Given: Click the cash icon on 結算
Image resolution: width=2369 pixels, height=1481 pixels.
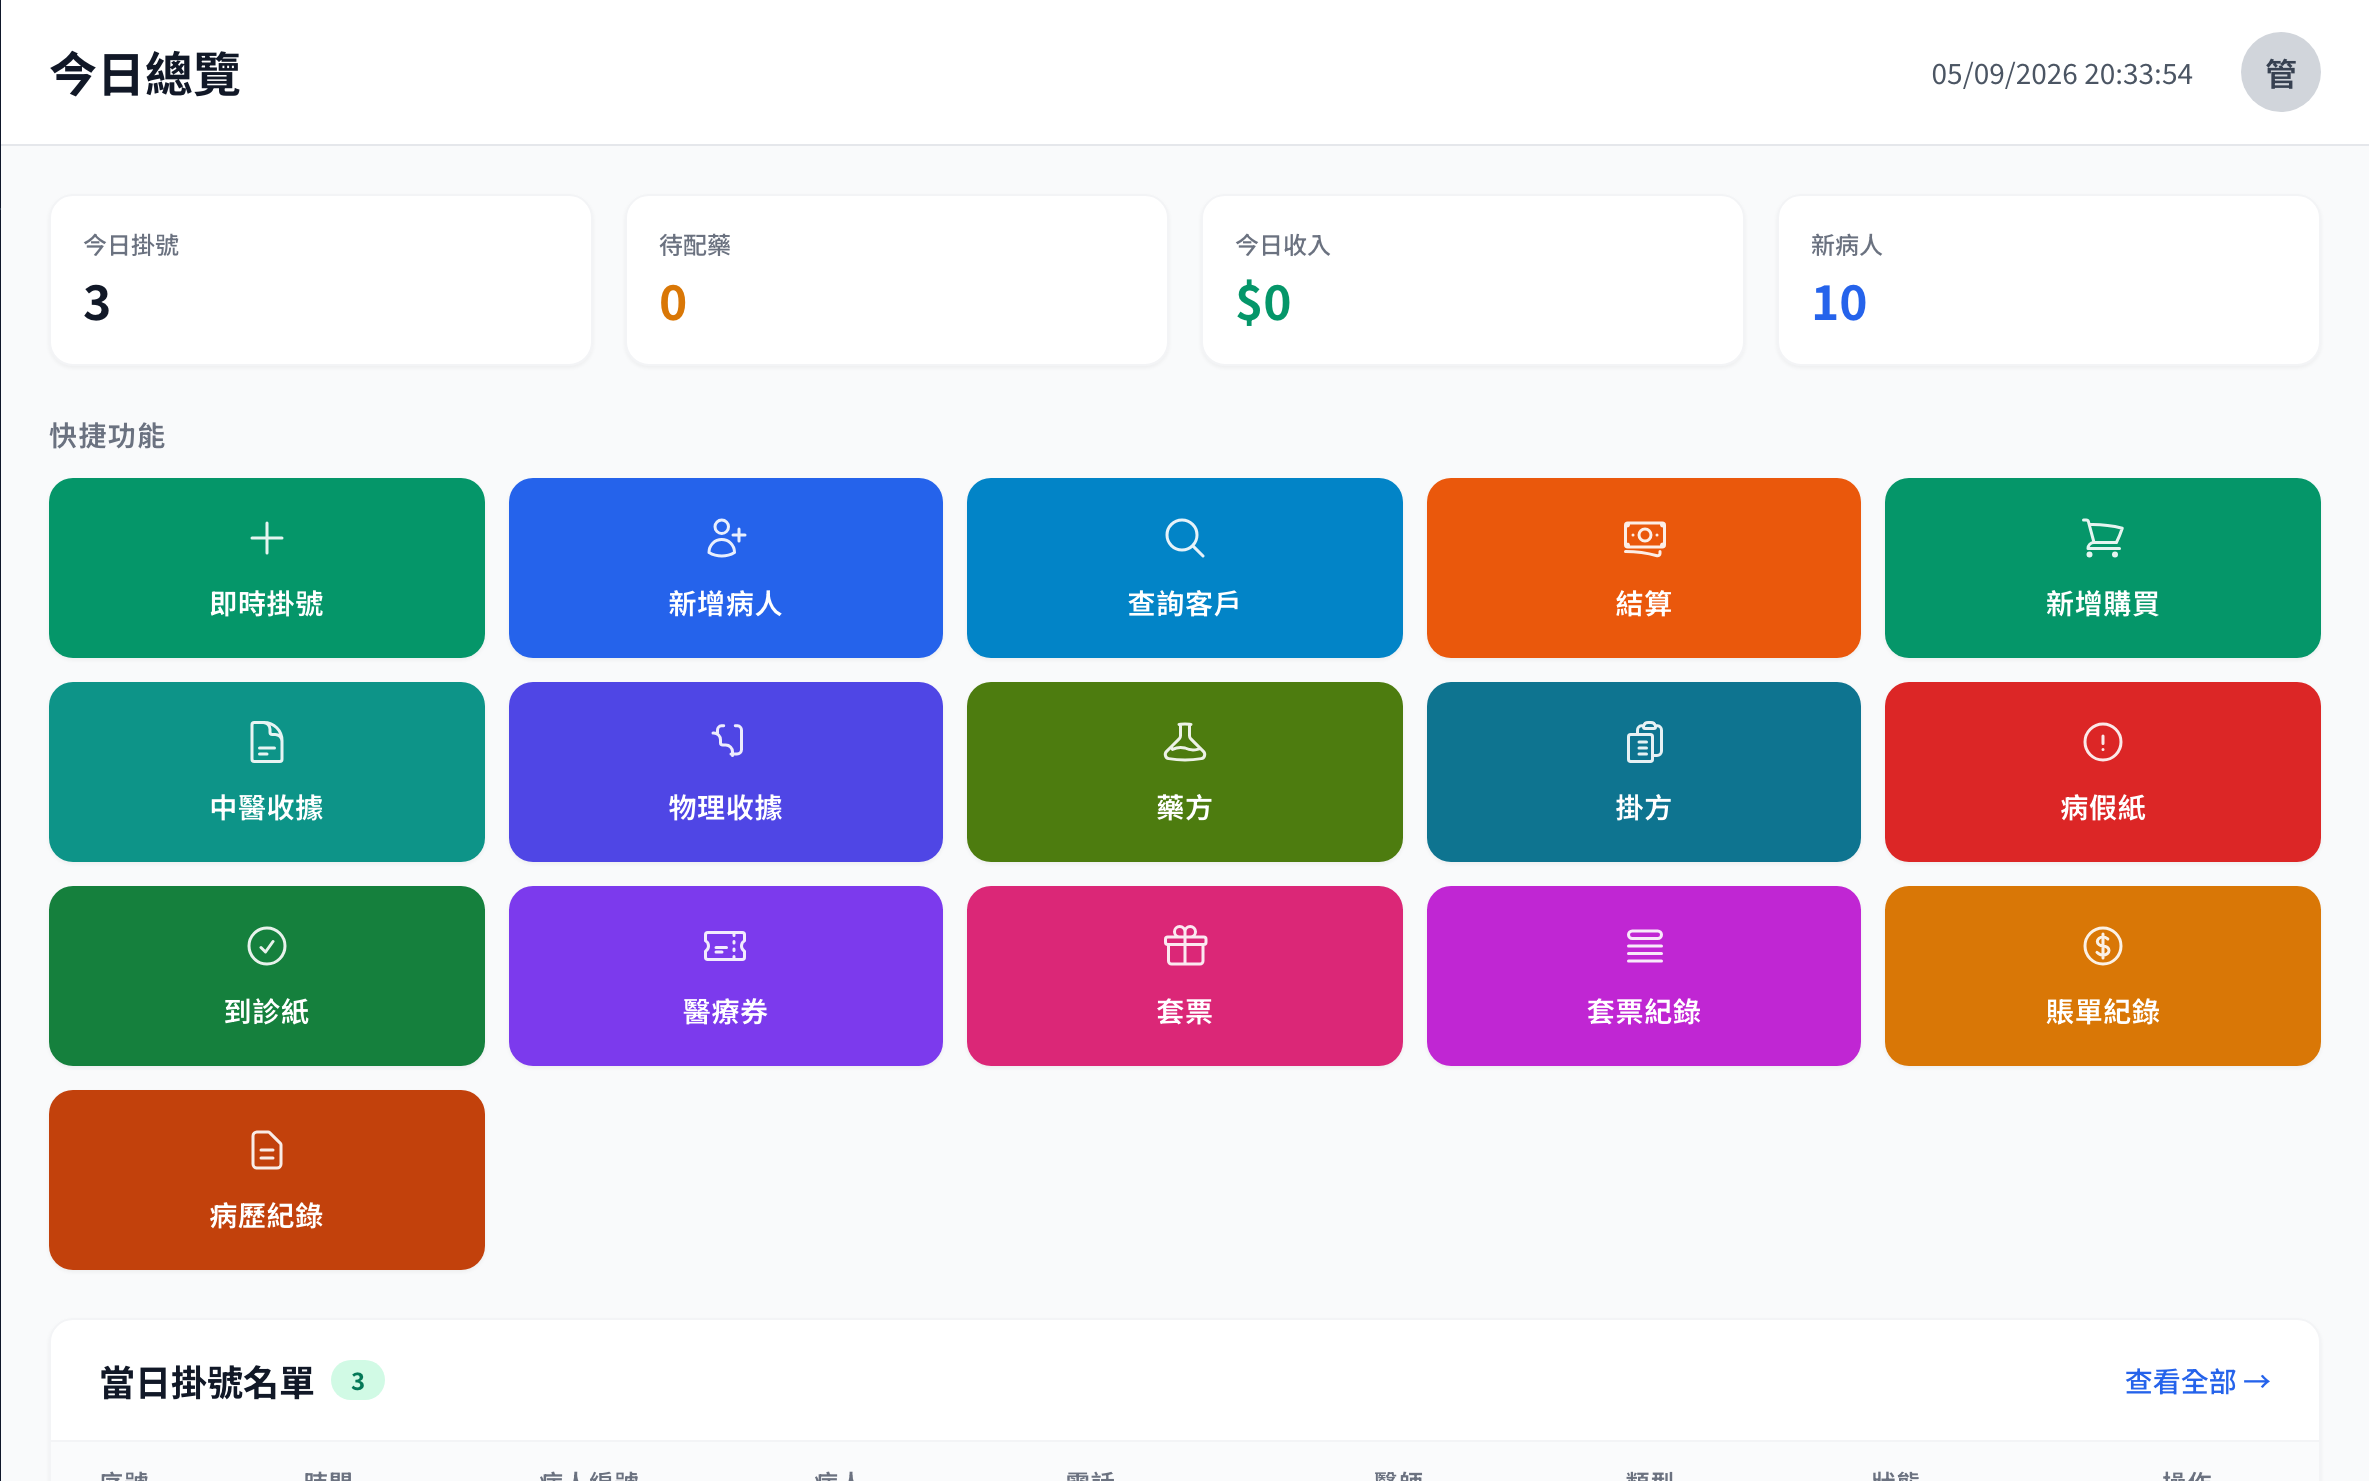Looking at the screenshot, I should click(x=1644, y=538).
